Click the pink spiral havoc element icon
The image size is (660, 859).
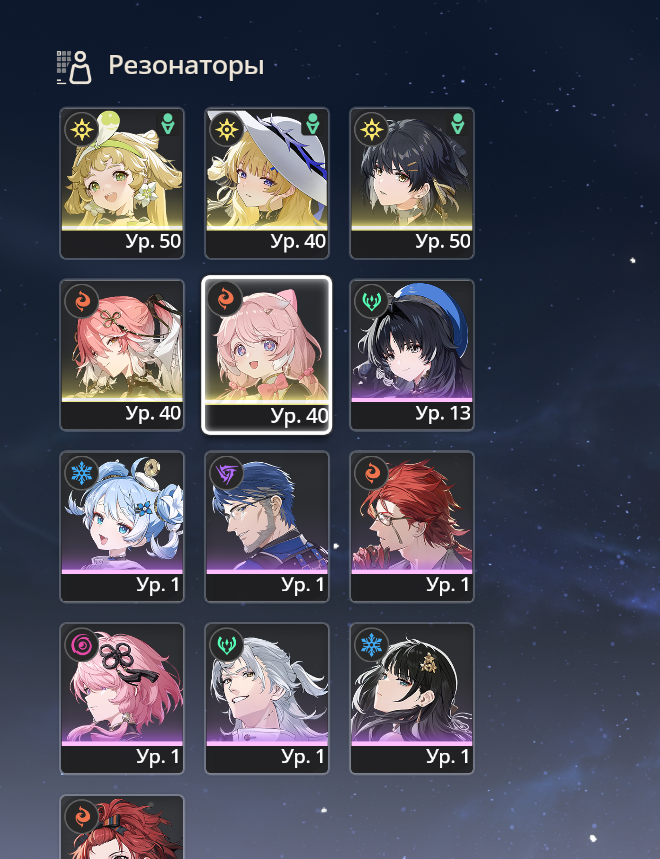click(82, 645)
